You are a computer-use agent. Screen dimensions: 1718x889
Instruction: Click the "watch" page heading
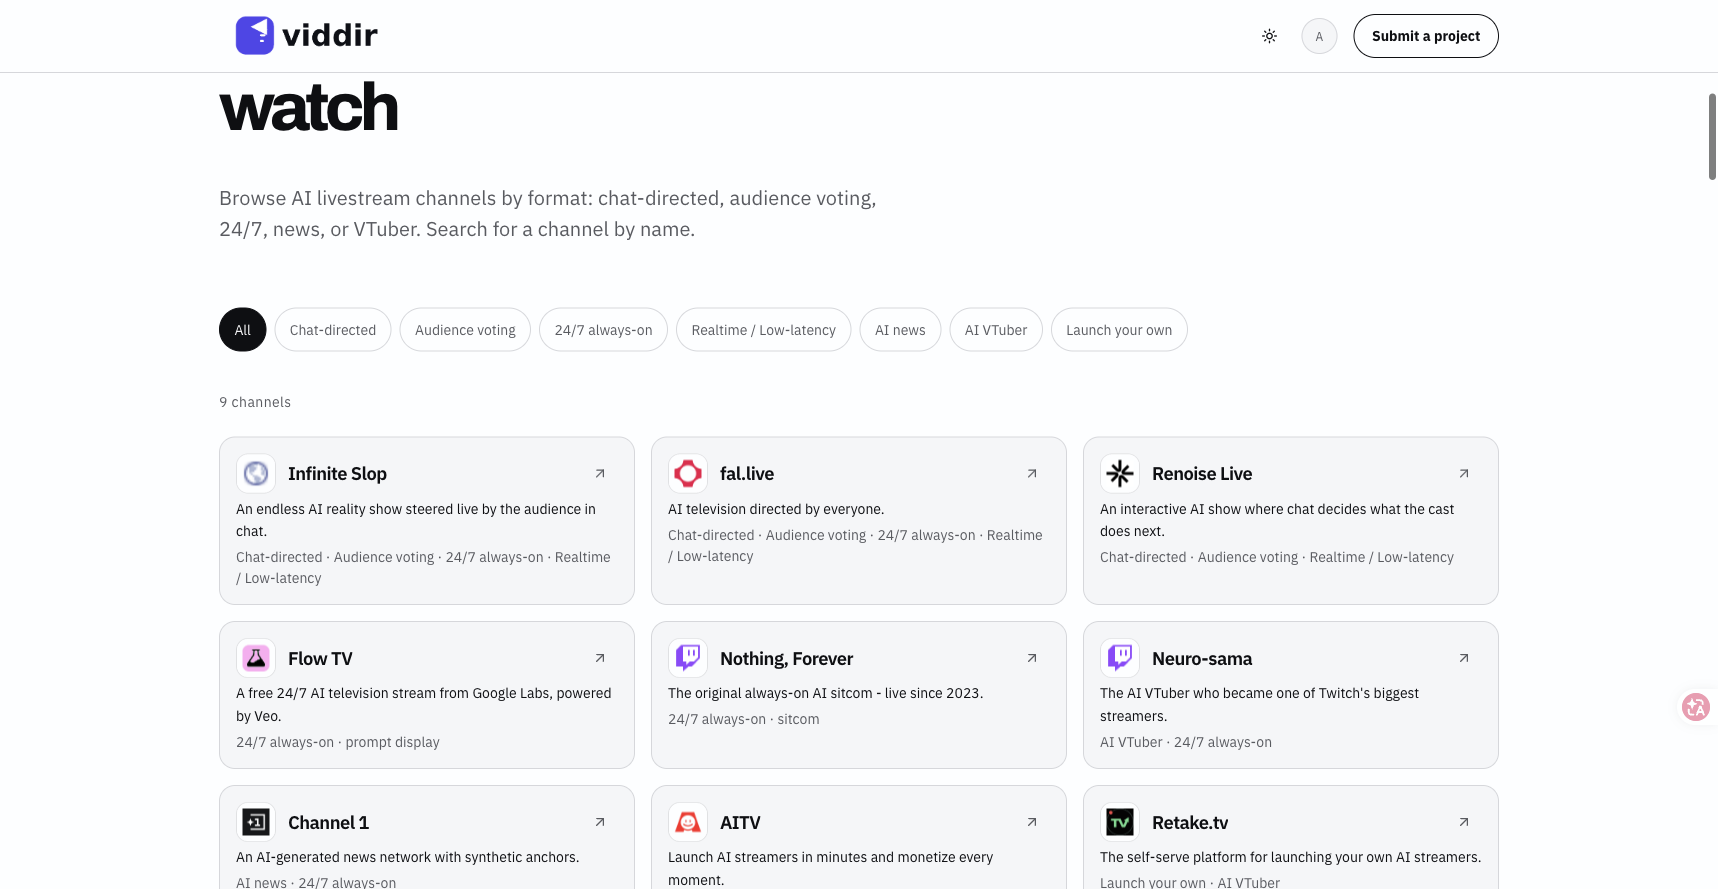tap(308, 108)
